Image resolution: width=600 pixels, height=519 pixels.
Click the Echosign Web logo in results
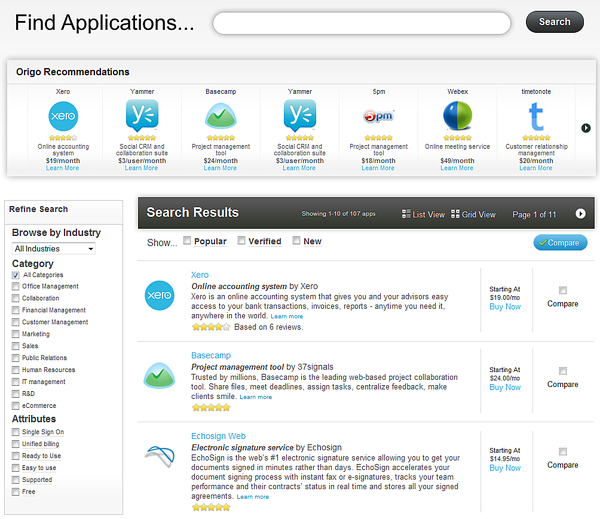click(x=160, y=456)
